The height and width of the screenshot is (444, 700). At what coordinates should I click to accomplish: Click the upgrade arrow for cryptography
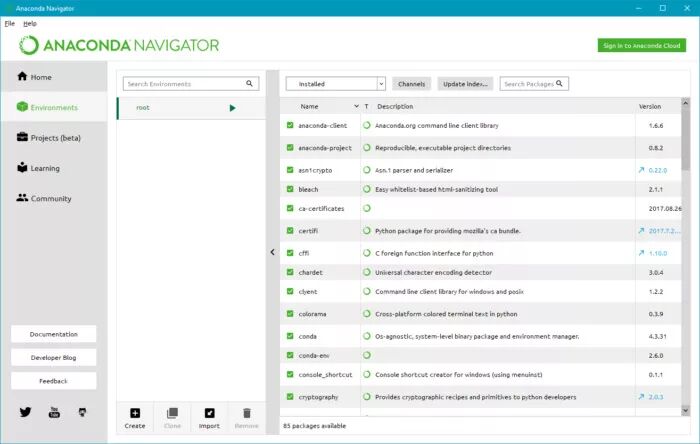(x=641, y=397)
